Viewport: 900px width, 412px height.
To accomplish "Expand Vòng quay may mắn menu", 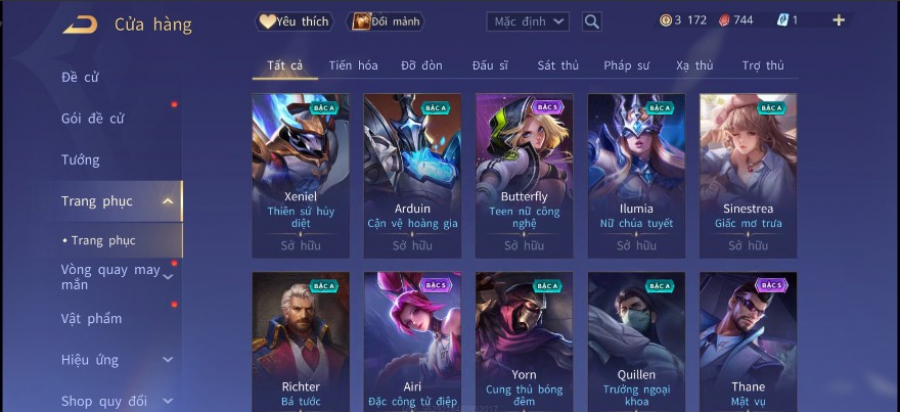I will point(168,277).
